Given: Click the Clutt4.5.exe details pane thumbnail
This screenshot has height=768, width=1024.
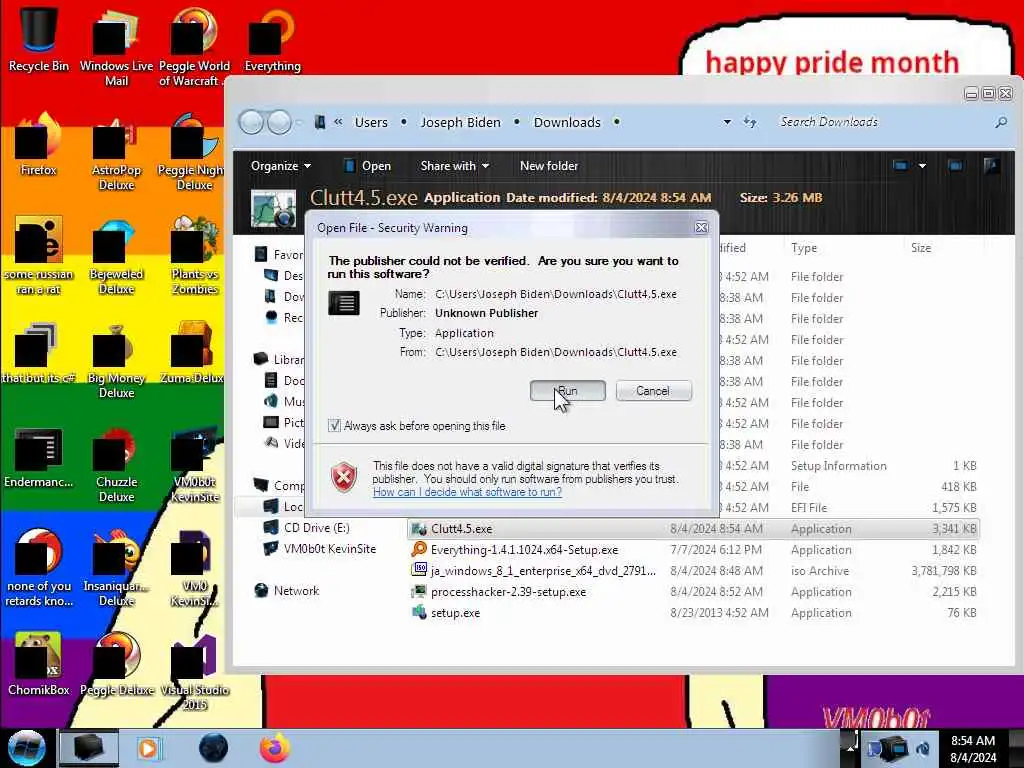Looking at the screenshot, I should [x=273, y=208].
